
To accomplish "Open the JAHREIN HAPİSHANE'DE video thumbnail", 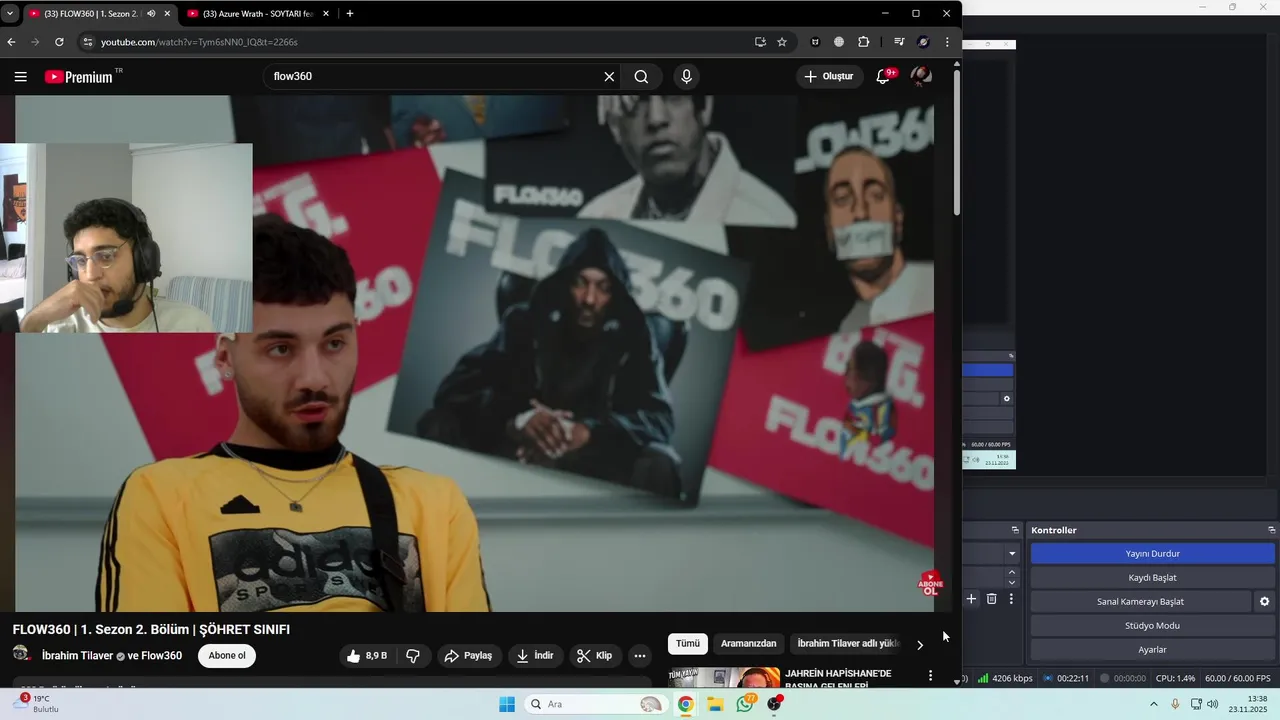I will (x=724, y=678).
